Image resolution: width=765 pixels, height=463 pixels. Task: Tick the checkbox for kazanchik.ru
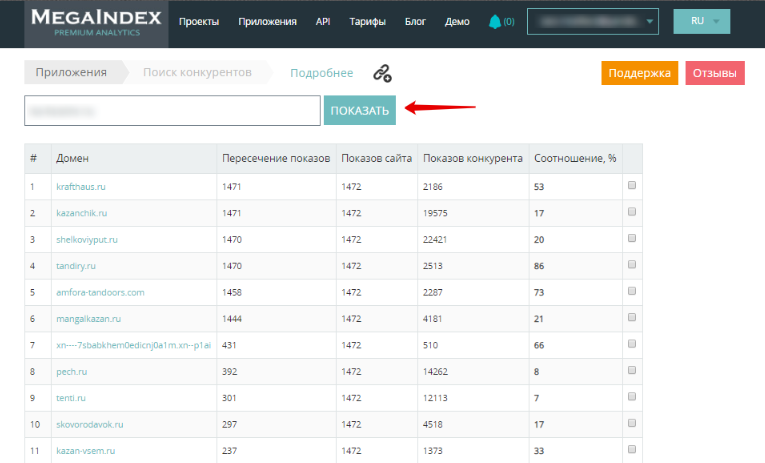632,212
